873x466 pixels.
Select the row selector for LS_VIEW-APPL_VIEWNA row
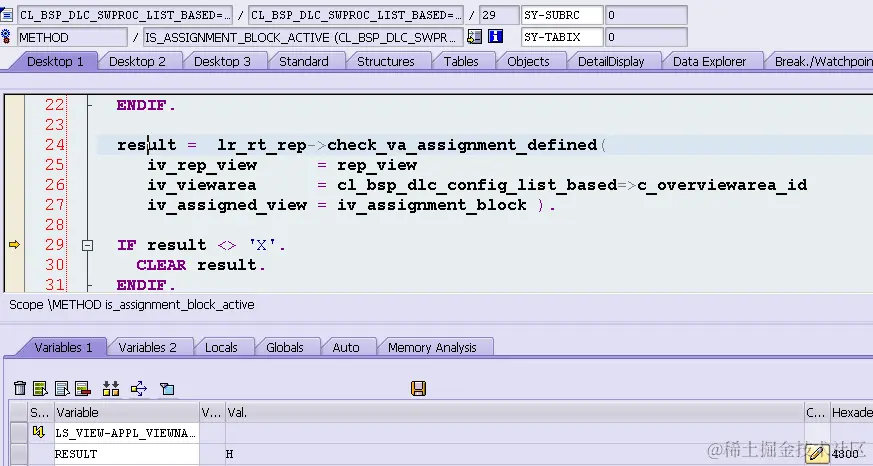tap(18, 433)
